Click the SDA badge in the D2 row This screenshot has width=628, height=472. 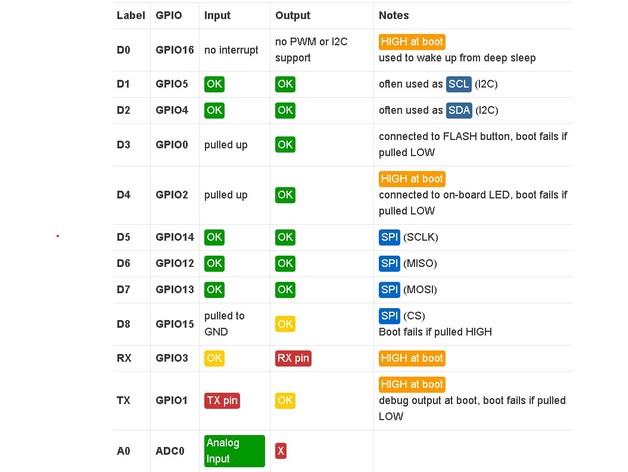point(459,110)
